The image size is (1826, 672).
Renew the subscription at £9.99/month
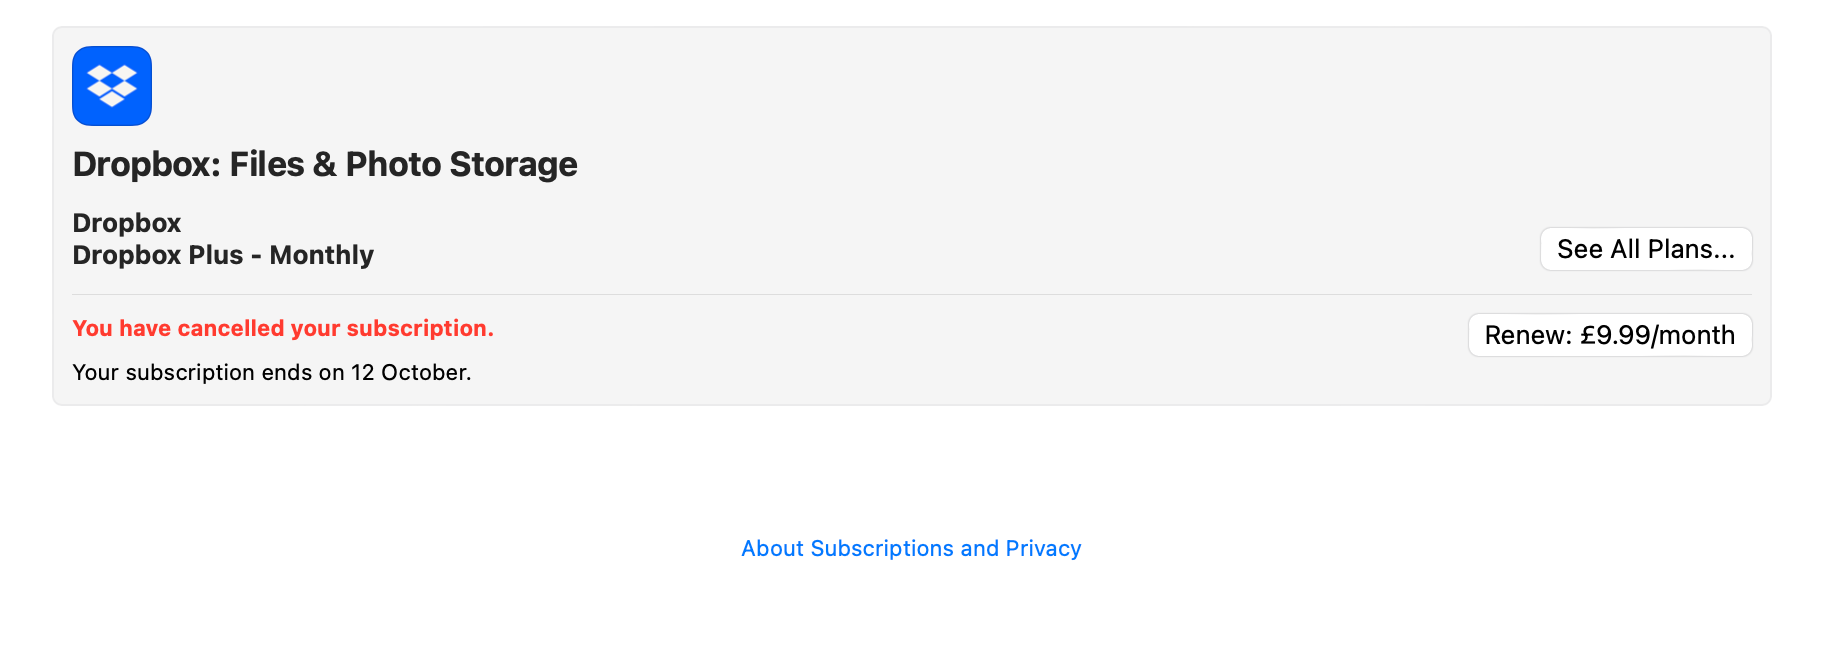(1609, 335)
